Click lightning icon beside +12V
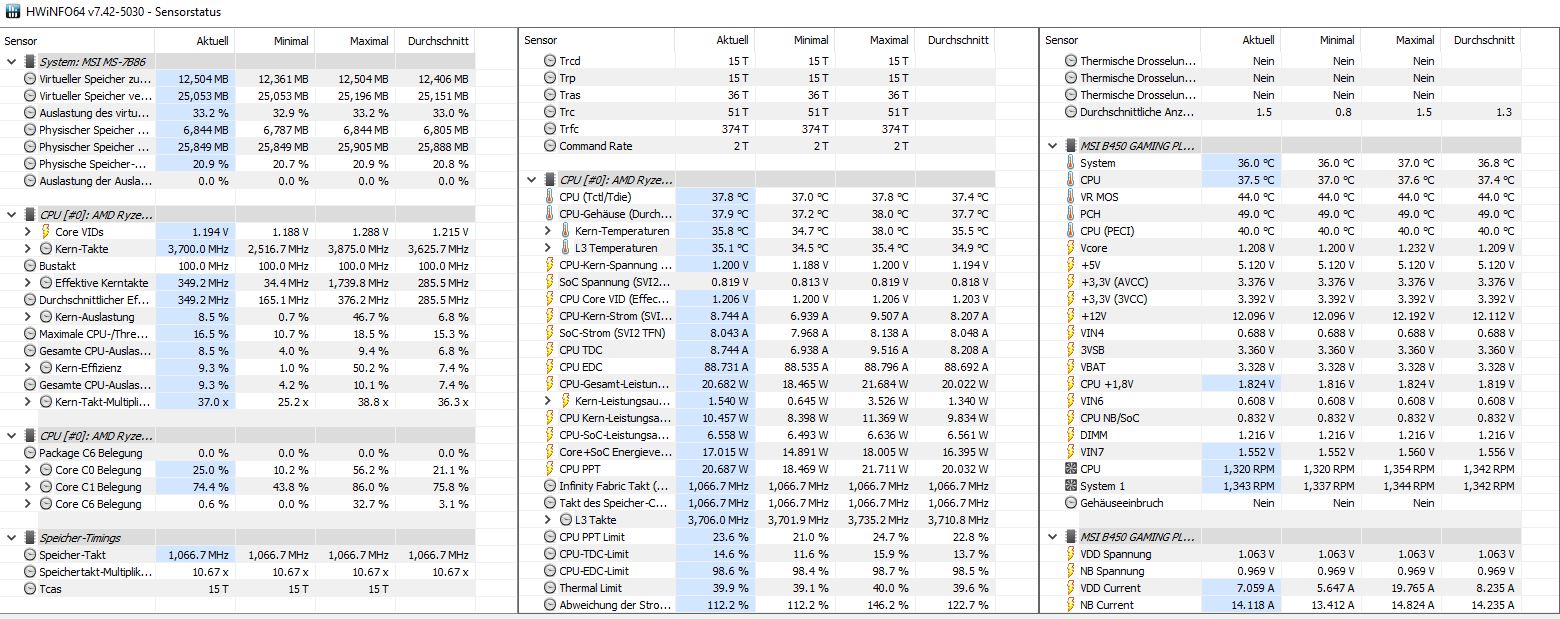Screen dimensions: 1560x619 1070,316
